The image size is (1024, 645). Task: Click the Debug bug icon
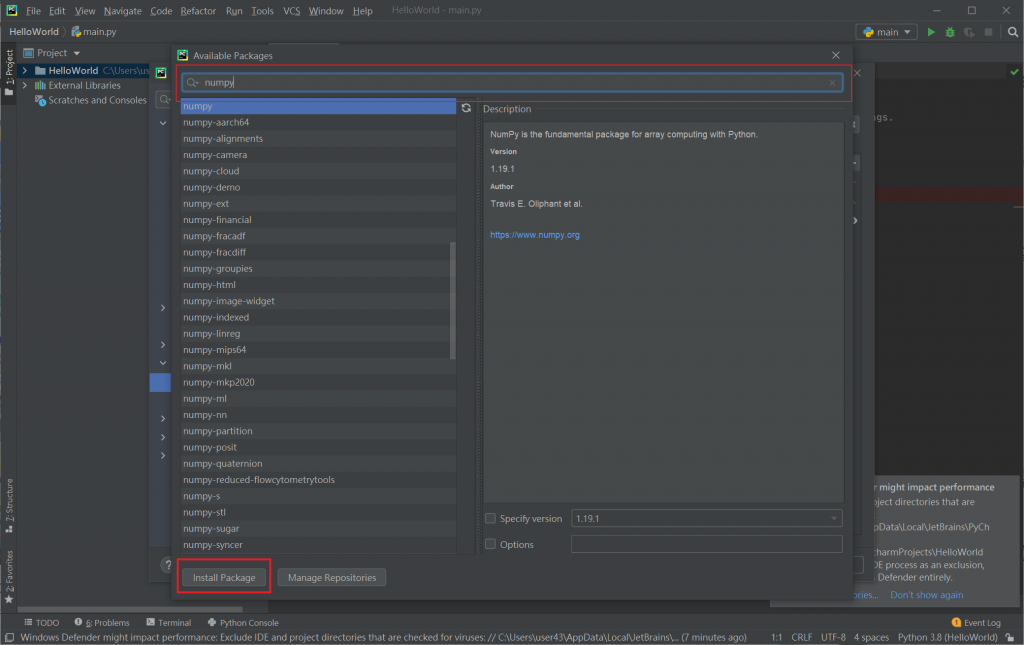950,32
